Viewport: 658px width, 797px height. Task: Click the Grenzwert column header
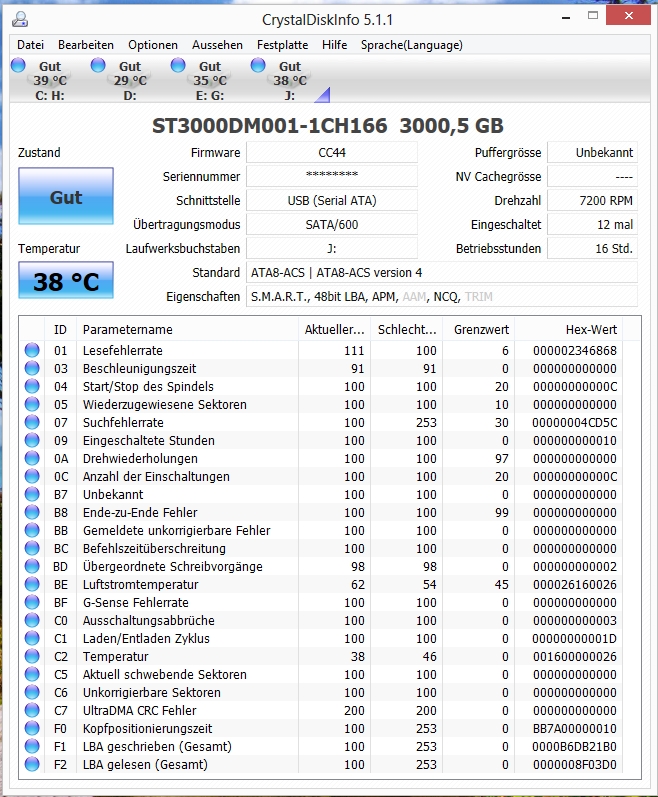point(479,329)
